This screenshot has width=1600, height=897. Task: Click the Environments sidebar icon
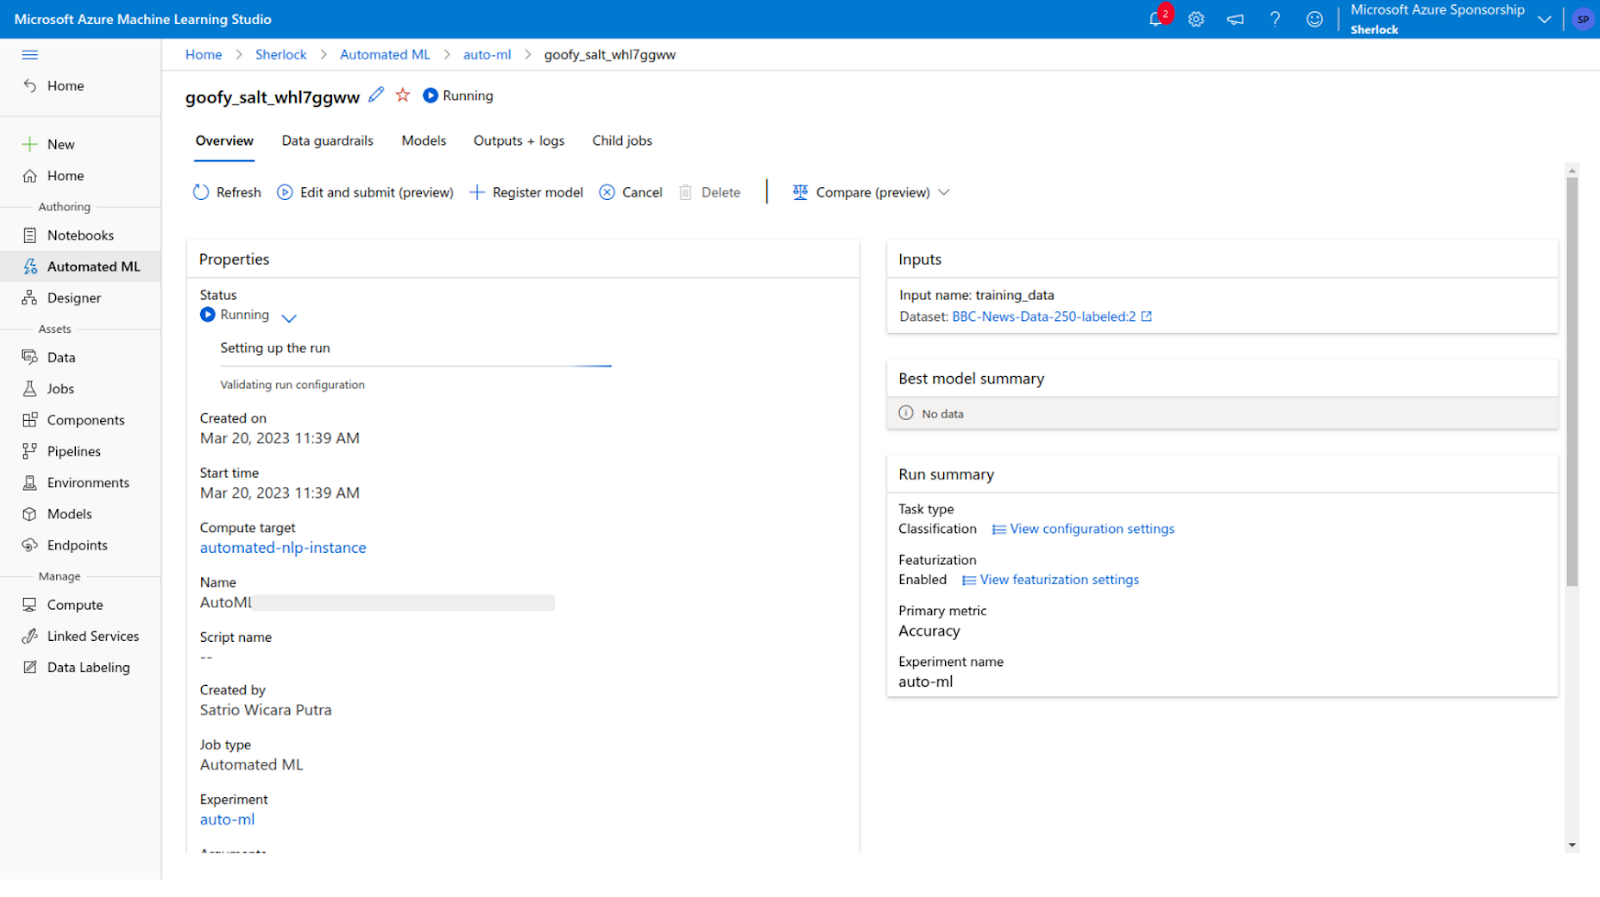pyautogui.click(x=30, y=483)
